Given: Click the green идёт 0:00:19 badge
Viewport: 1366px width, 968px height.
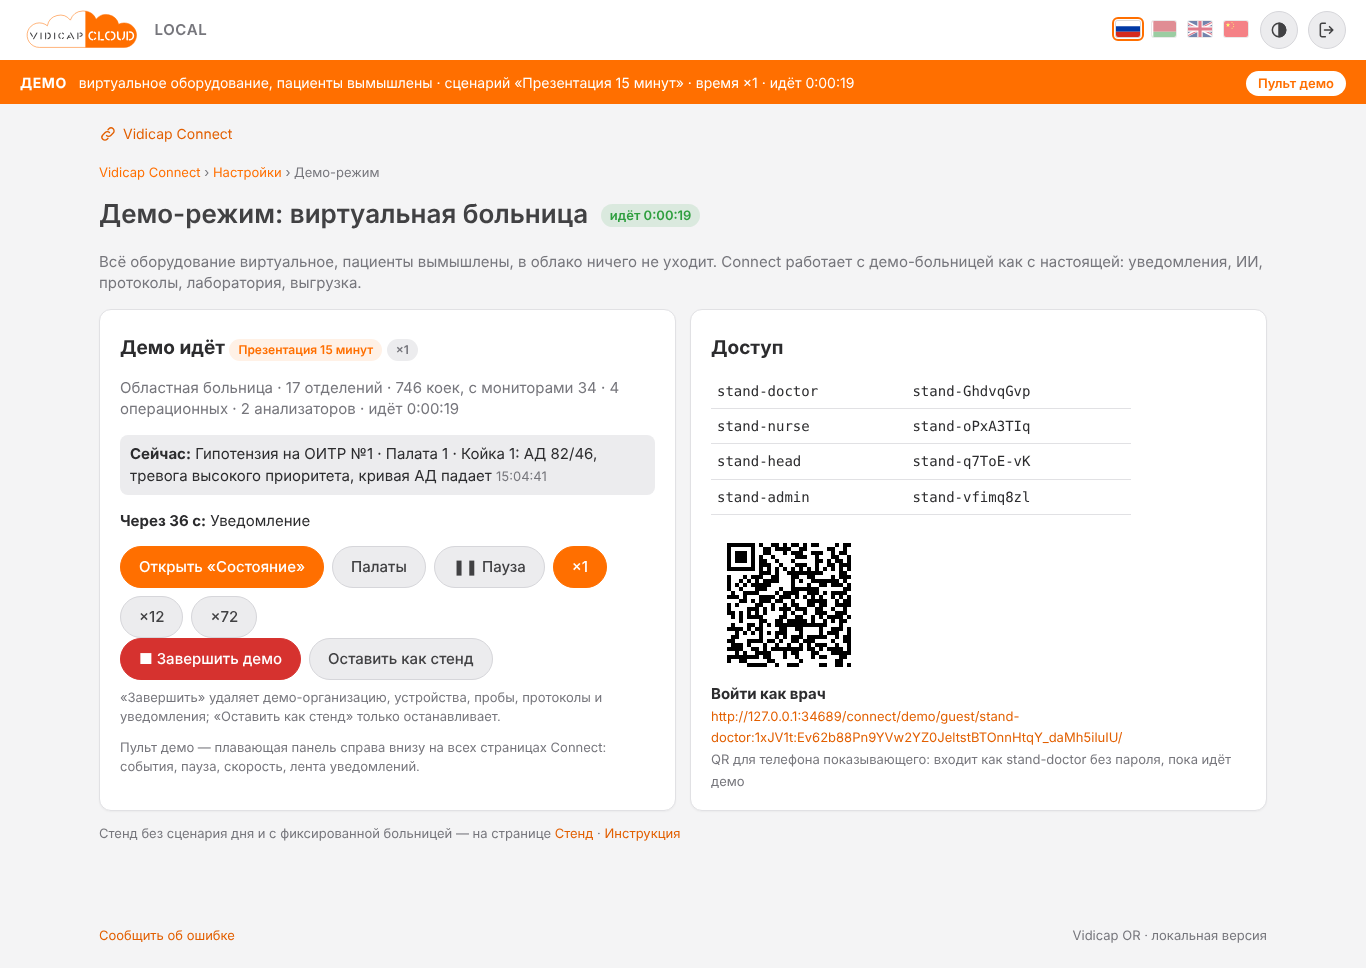Looking at the screenshot, I should coord(651,215).
